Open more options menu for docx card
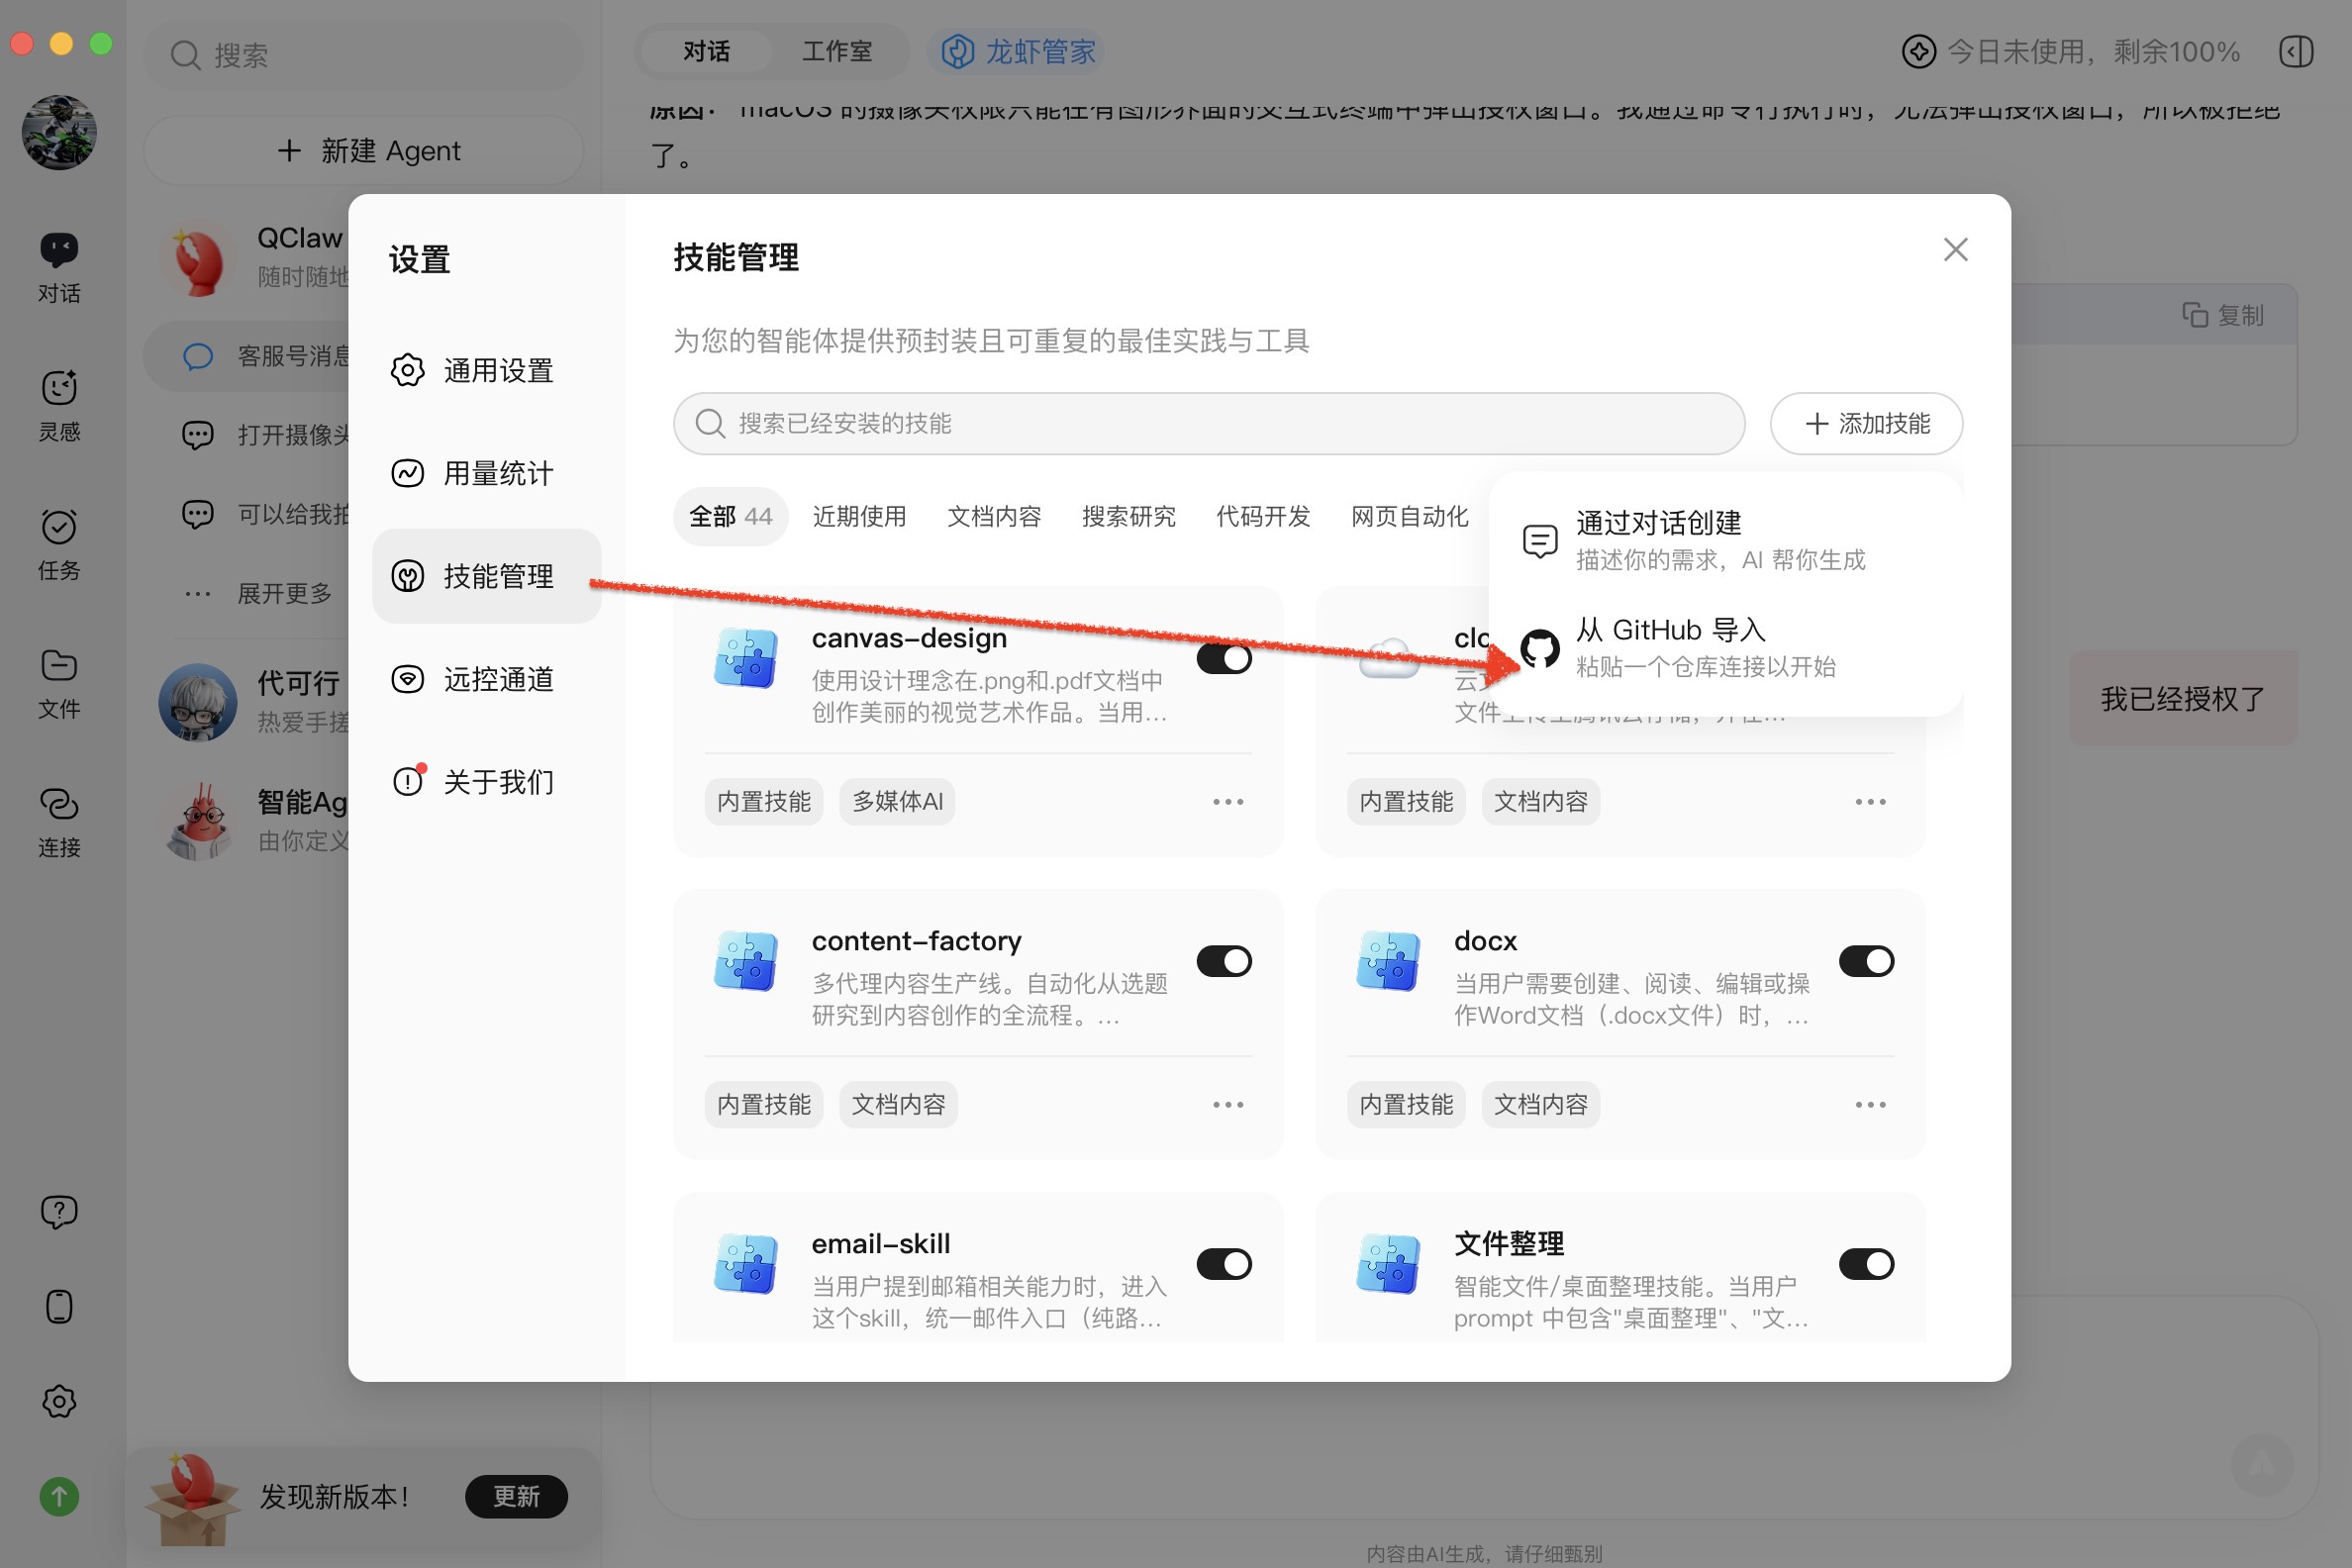The width and height of the screenshot is (2352, 1568). pos(1870,1105)
